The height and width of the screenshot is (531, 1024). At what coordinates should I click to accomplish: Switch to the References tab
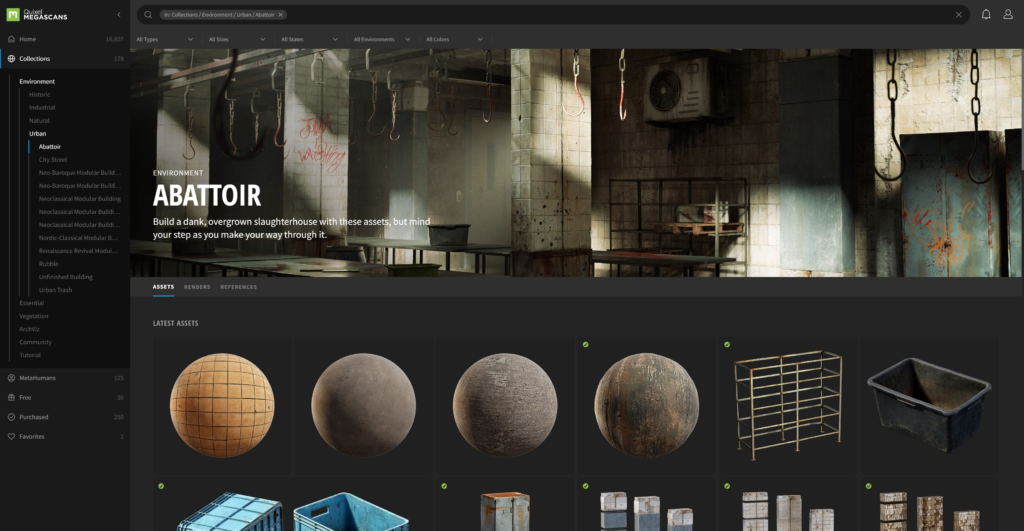[x=238, y=287]
